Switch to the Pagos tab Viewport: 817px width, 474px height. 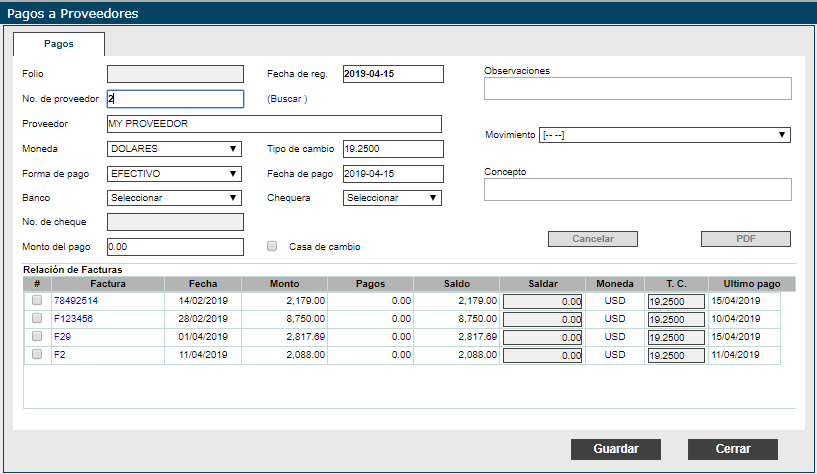tap(58, 44)
